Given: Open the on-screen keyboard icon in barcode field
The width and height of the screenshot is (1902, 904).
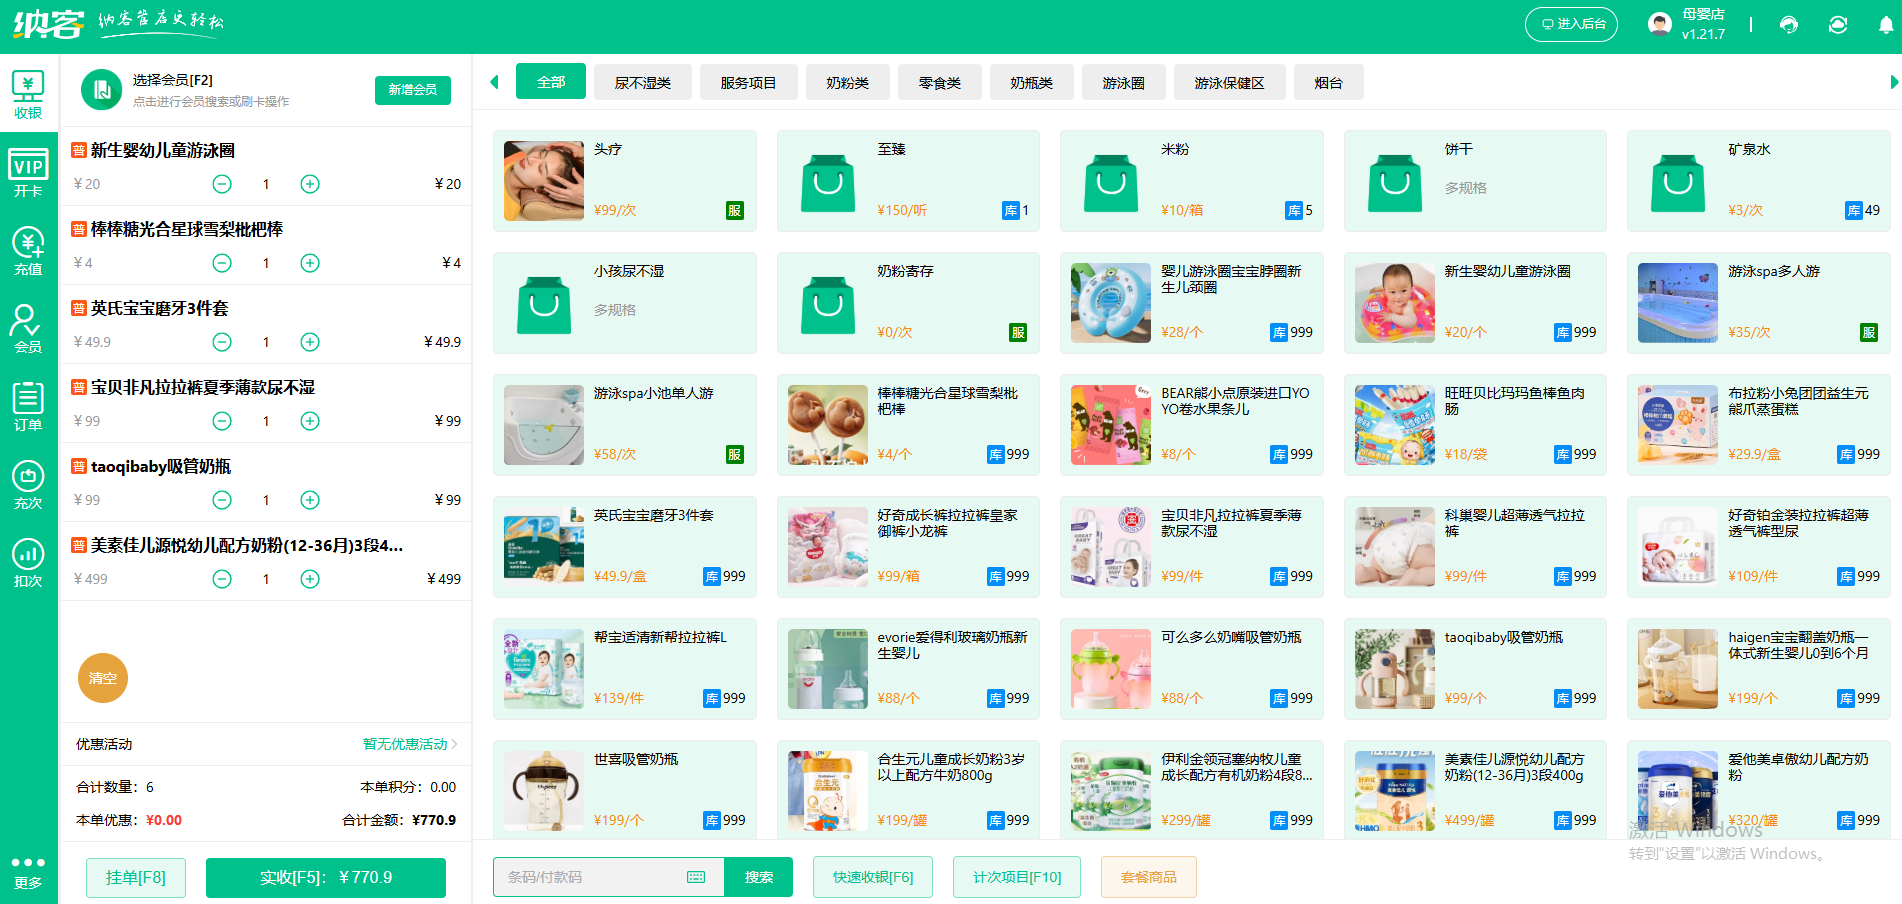Looking at the screenshot, I should [698, 877].
